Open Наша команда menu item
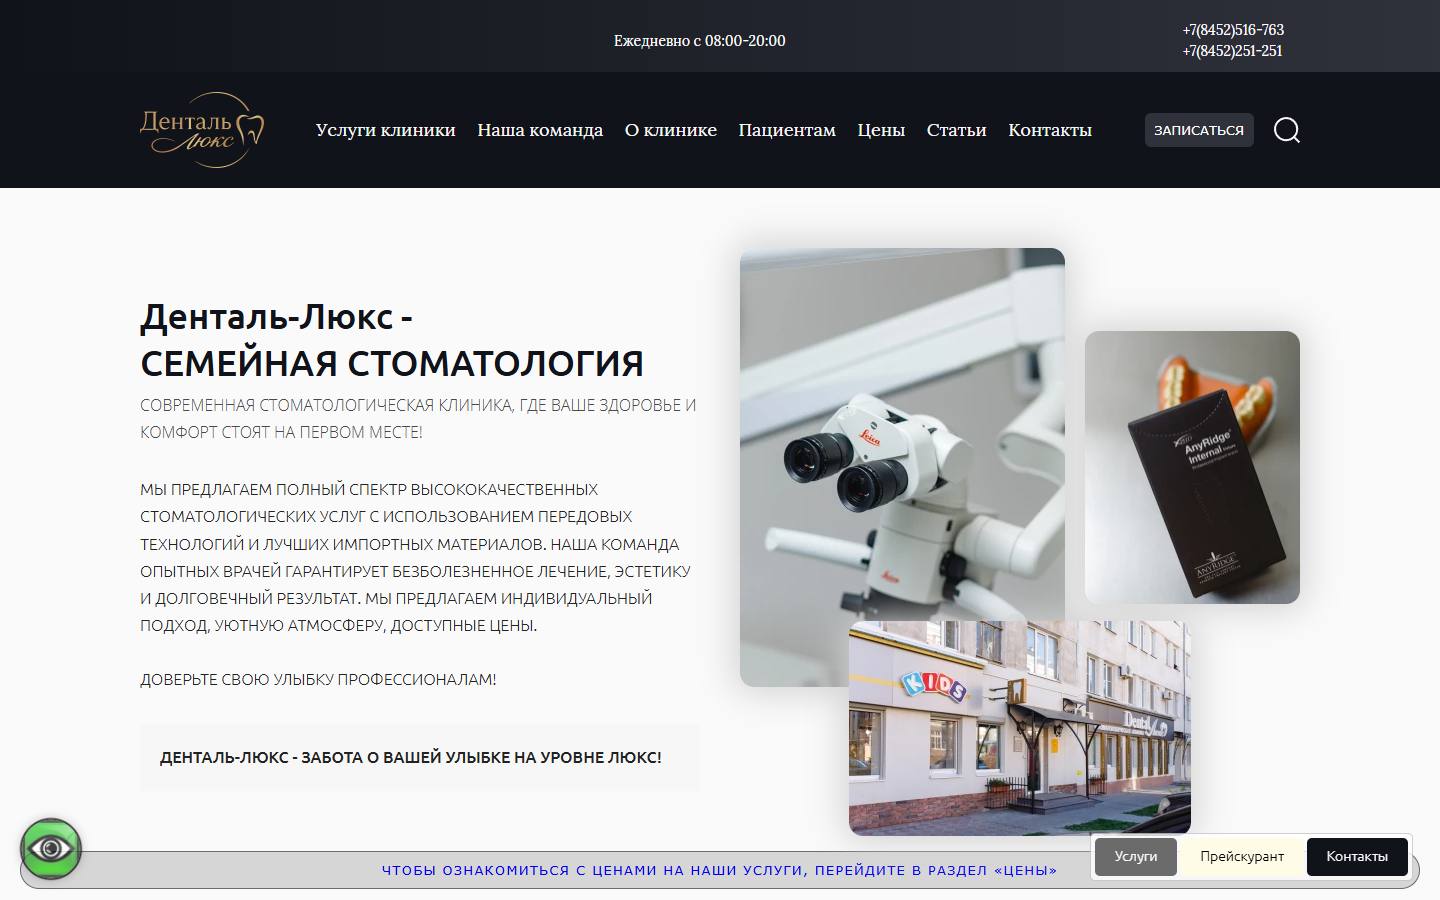Screen dimensions: 1440x900 pos(540,130)
